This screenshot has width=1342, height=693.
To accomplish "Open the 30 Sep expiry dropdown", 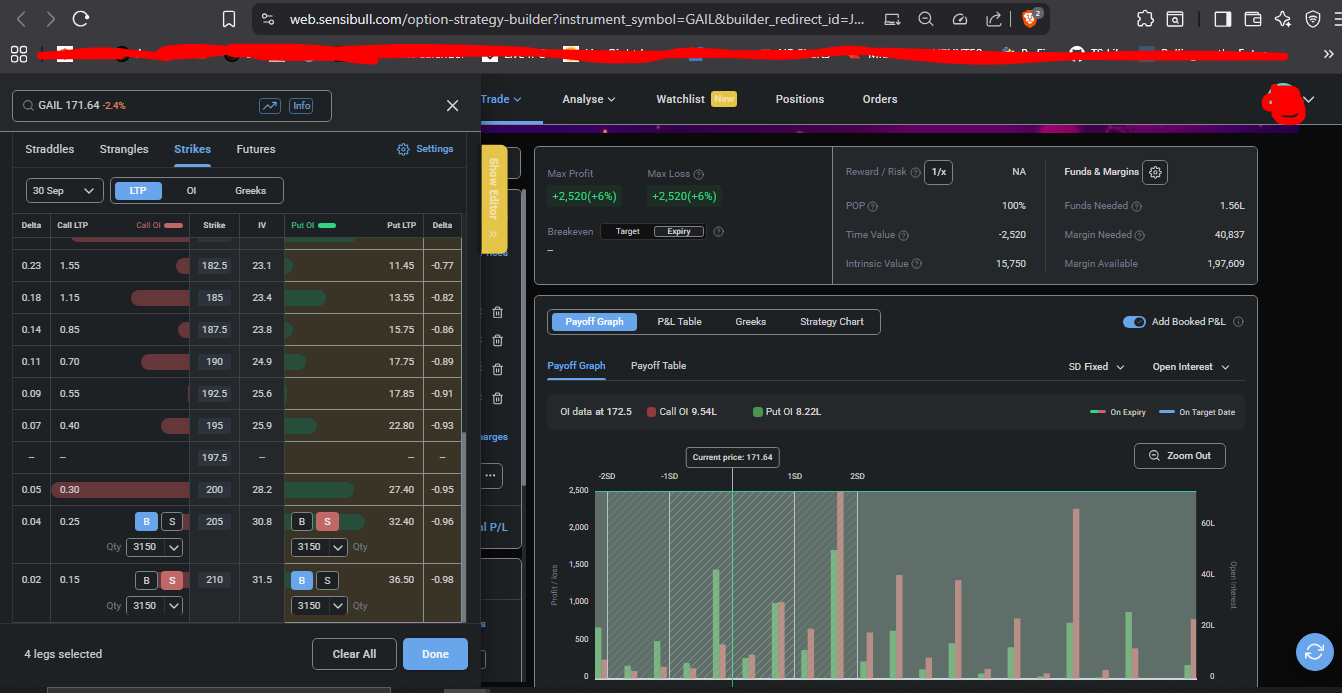I will pos(64,191).
